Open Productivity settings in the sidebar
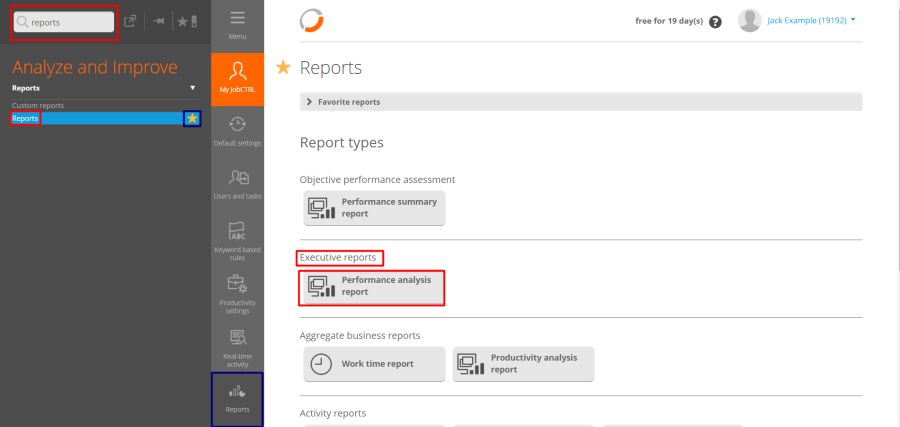900x427 pixels. (x=237, y=292)
